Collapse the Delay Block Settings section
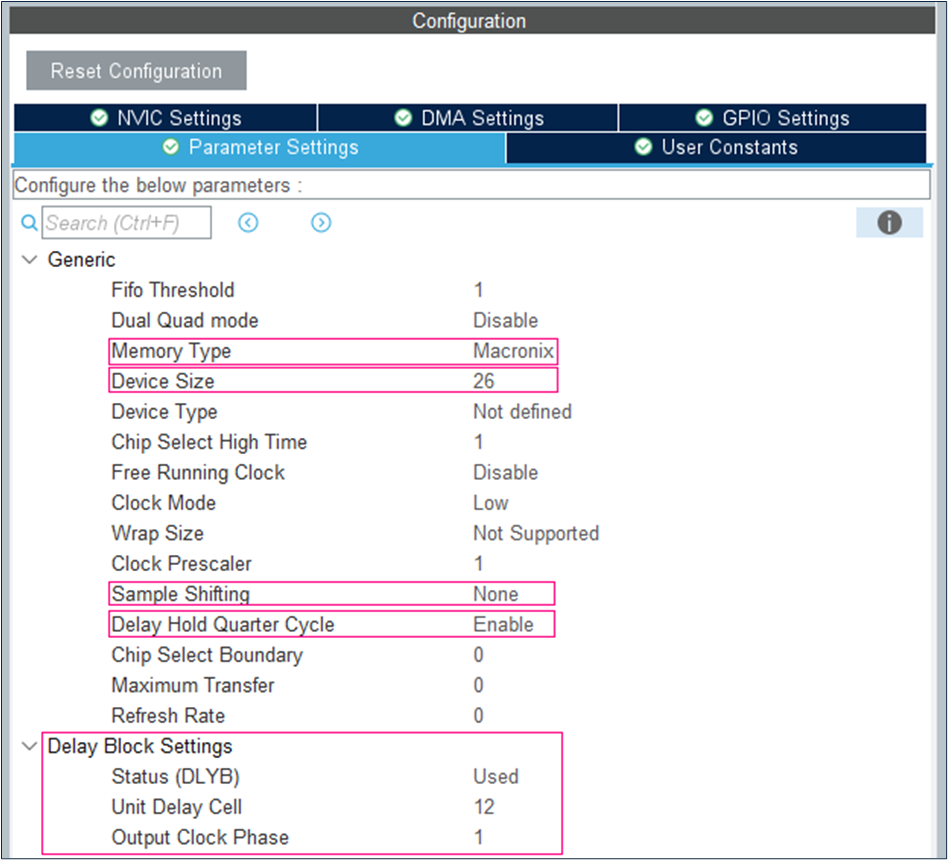Viewport: 948px width, 860px height. point(29,746)
